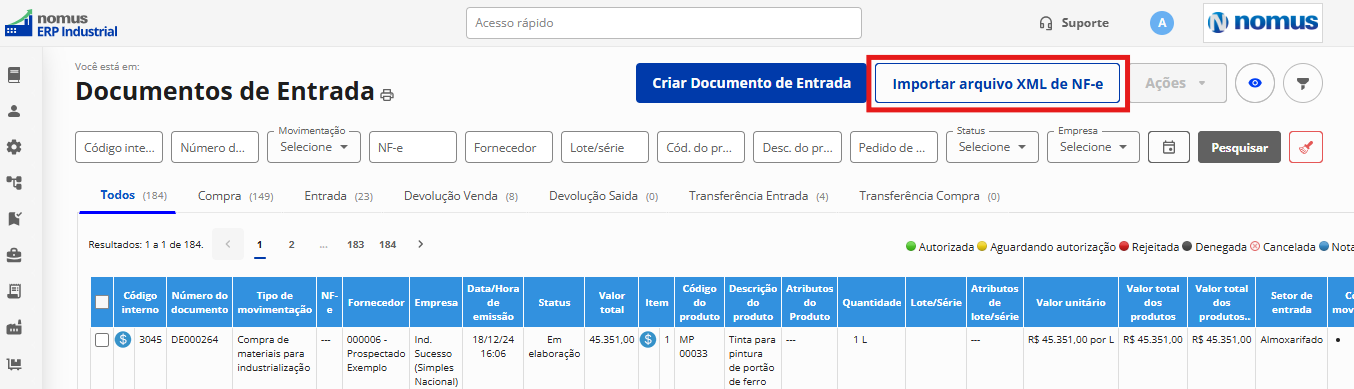Click the calendar date filter icon
Viewport: 1354px width, 389px height.
point(1168,147)
